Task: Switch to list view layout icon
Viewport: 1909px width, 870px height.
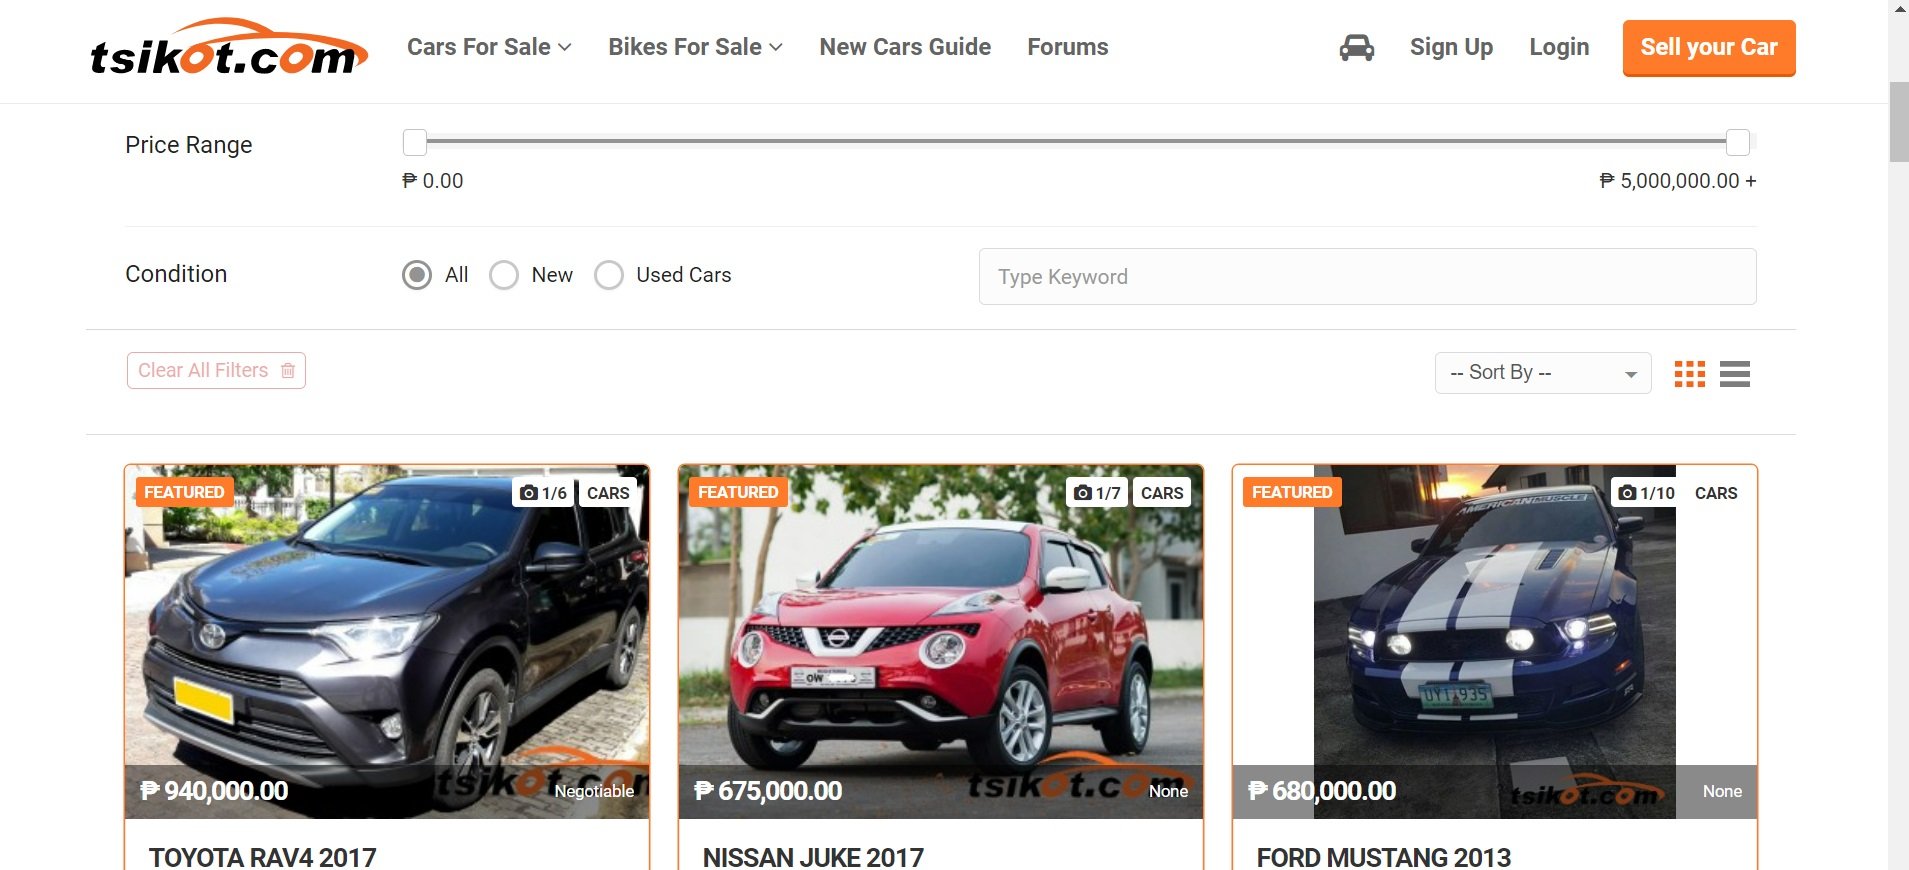Action: pyautogui.click(x=1735, y=374)
